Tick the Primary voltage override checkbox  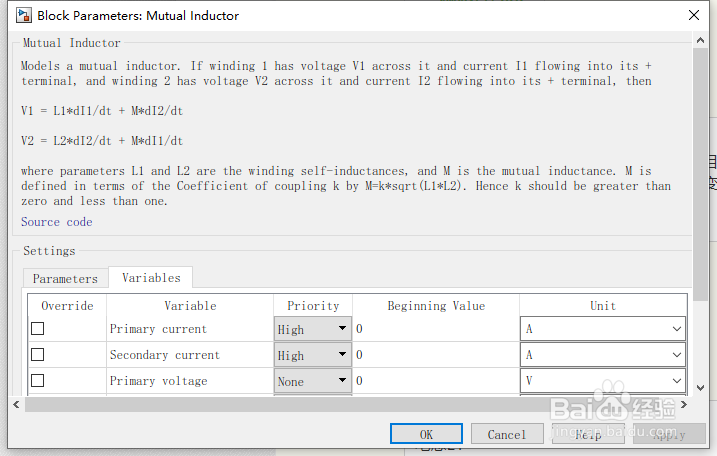pyautogui.click(x=37, y=381)
